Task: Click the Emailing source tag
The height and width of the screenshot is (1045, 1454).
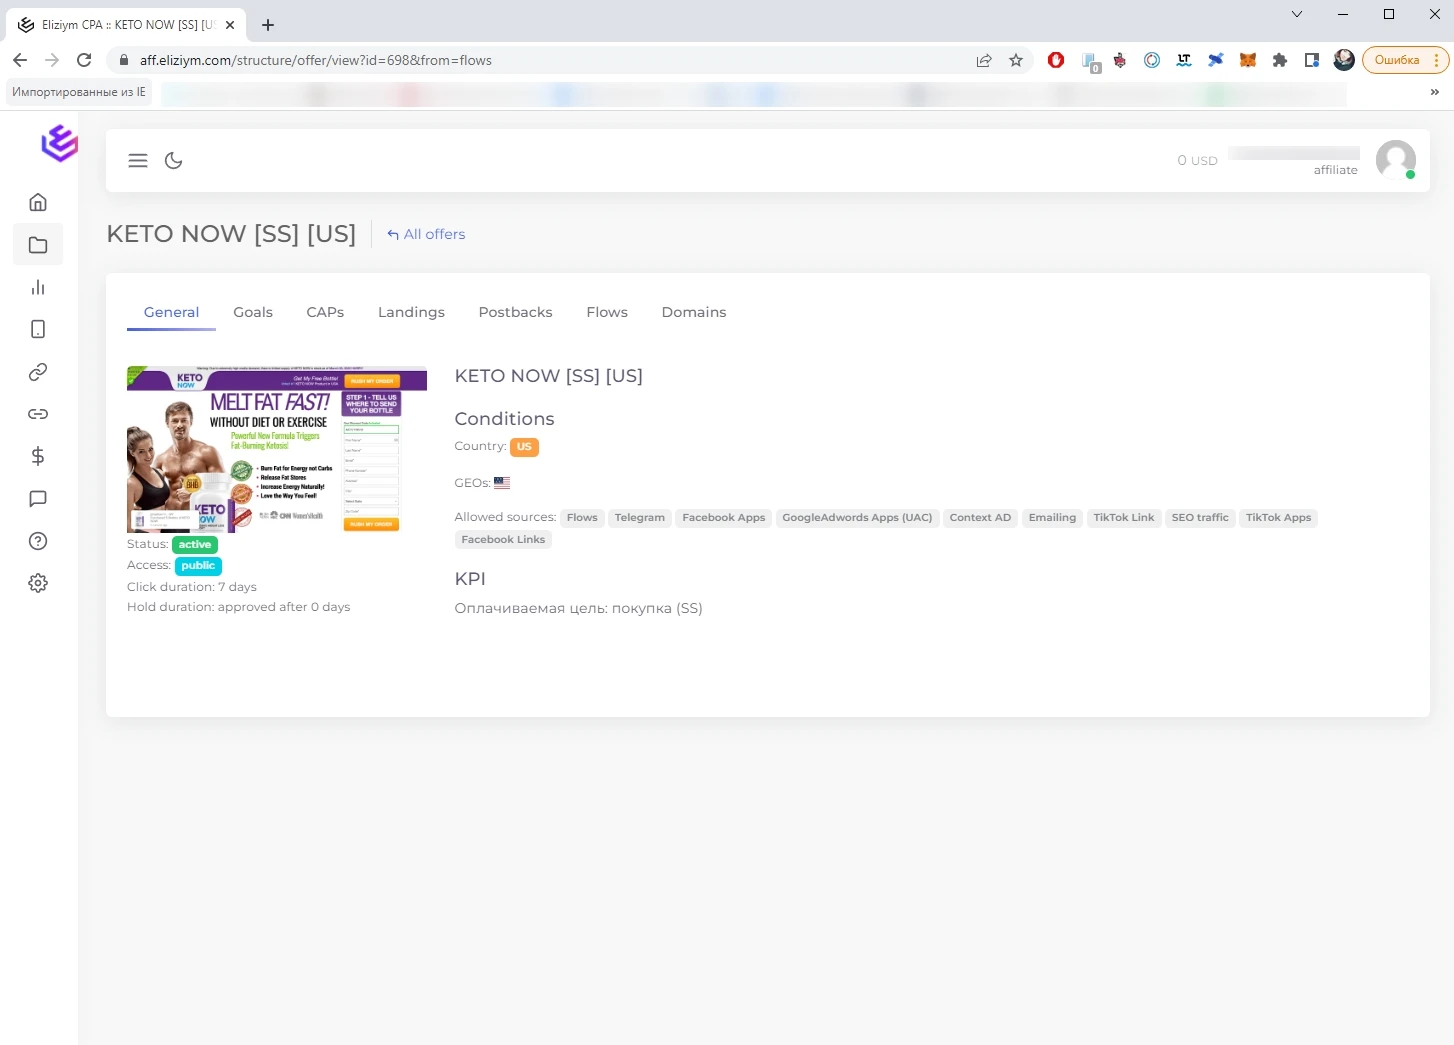Action: click(x=1052, y=517)
